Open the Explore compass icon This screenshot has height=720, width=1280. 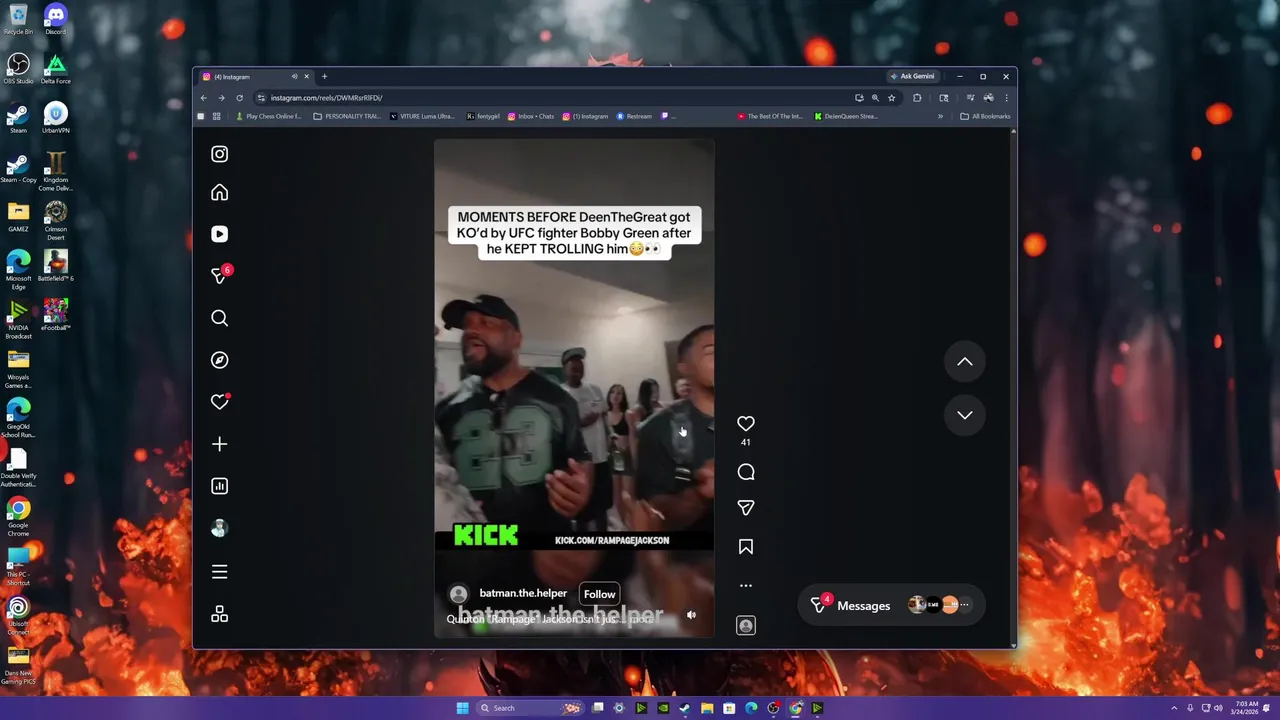pos(220,360)
